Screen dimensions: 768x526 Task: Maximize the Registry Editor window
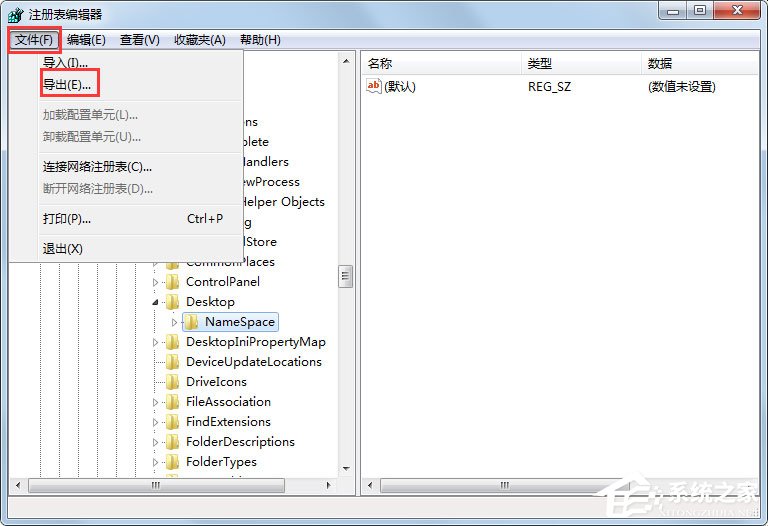pyautogui.click(x=700, y=11)
